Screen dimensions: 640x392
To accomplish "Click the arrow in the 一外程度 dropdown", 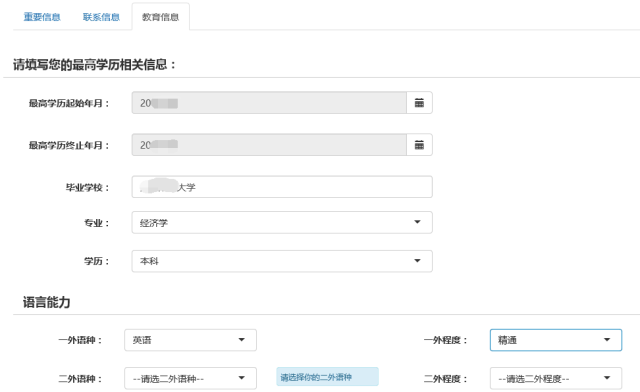I will pos(607,340).
